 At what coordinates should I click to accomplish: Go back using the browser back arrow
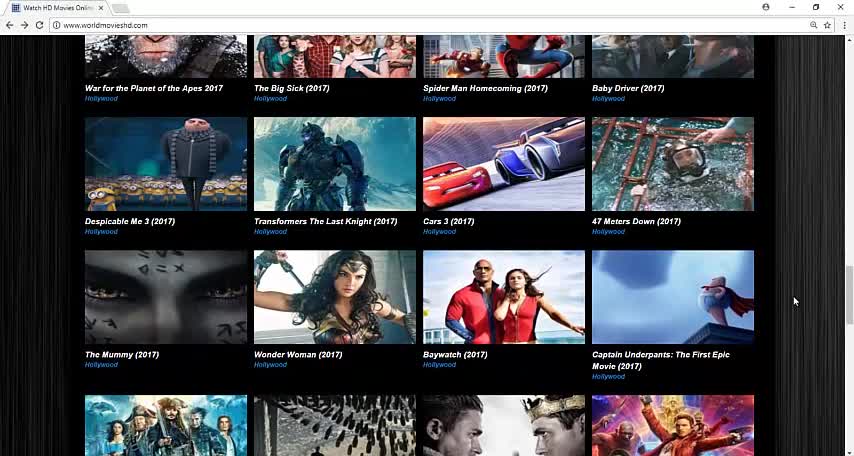tap(9, 25)
